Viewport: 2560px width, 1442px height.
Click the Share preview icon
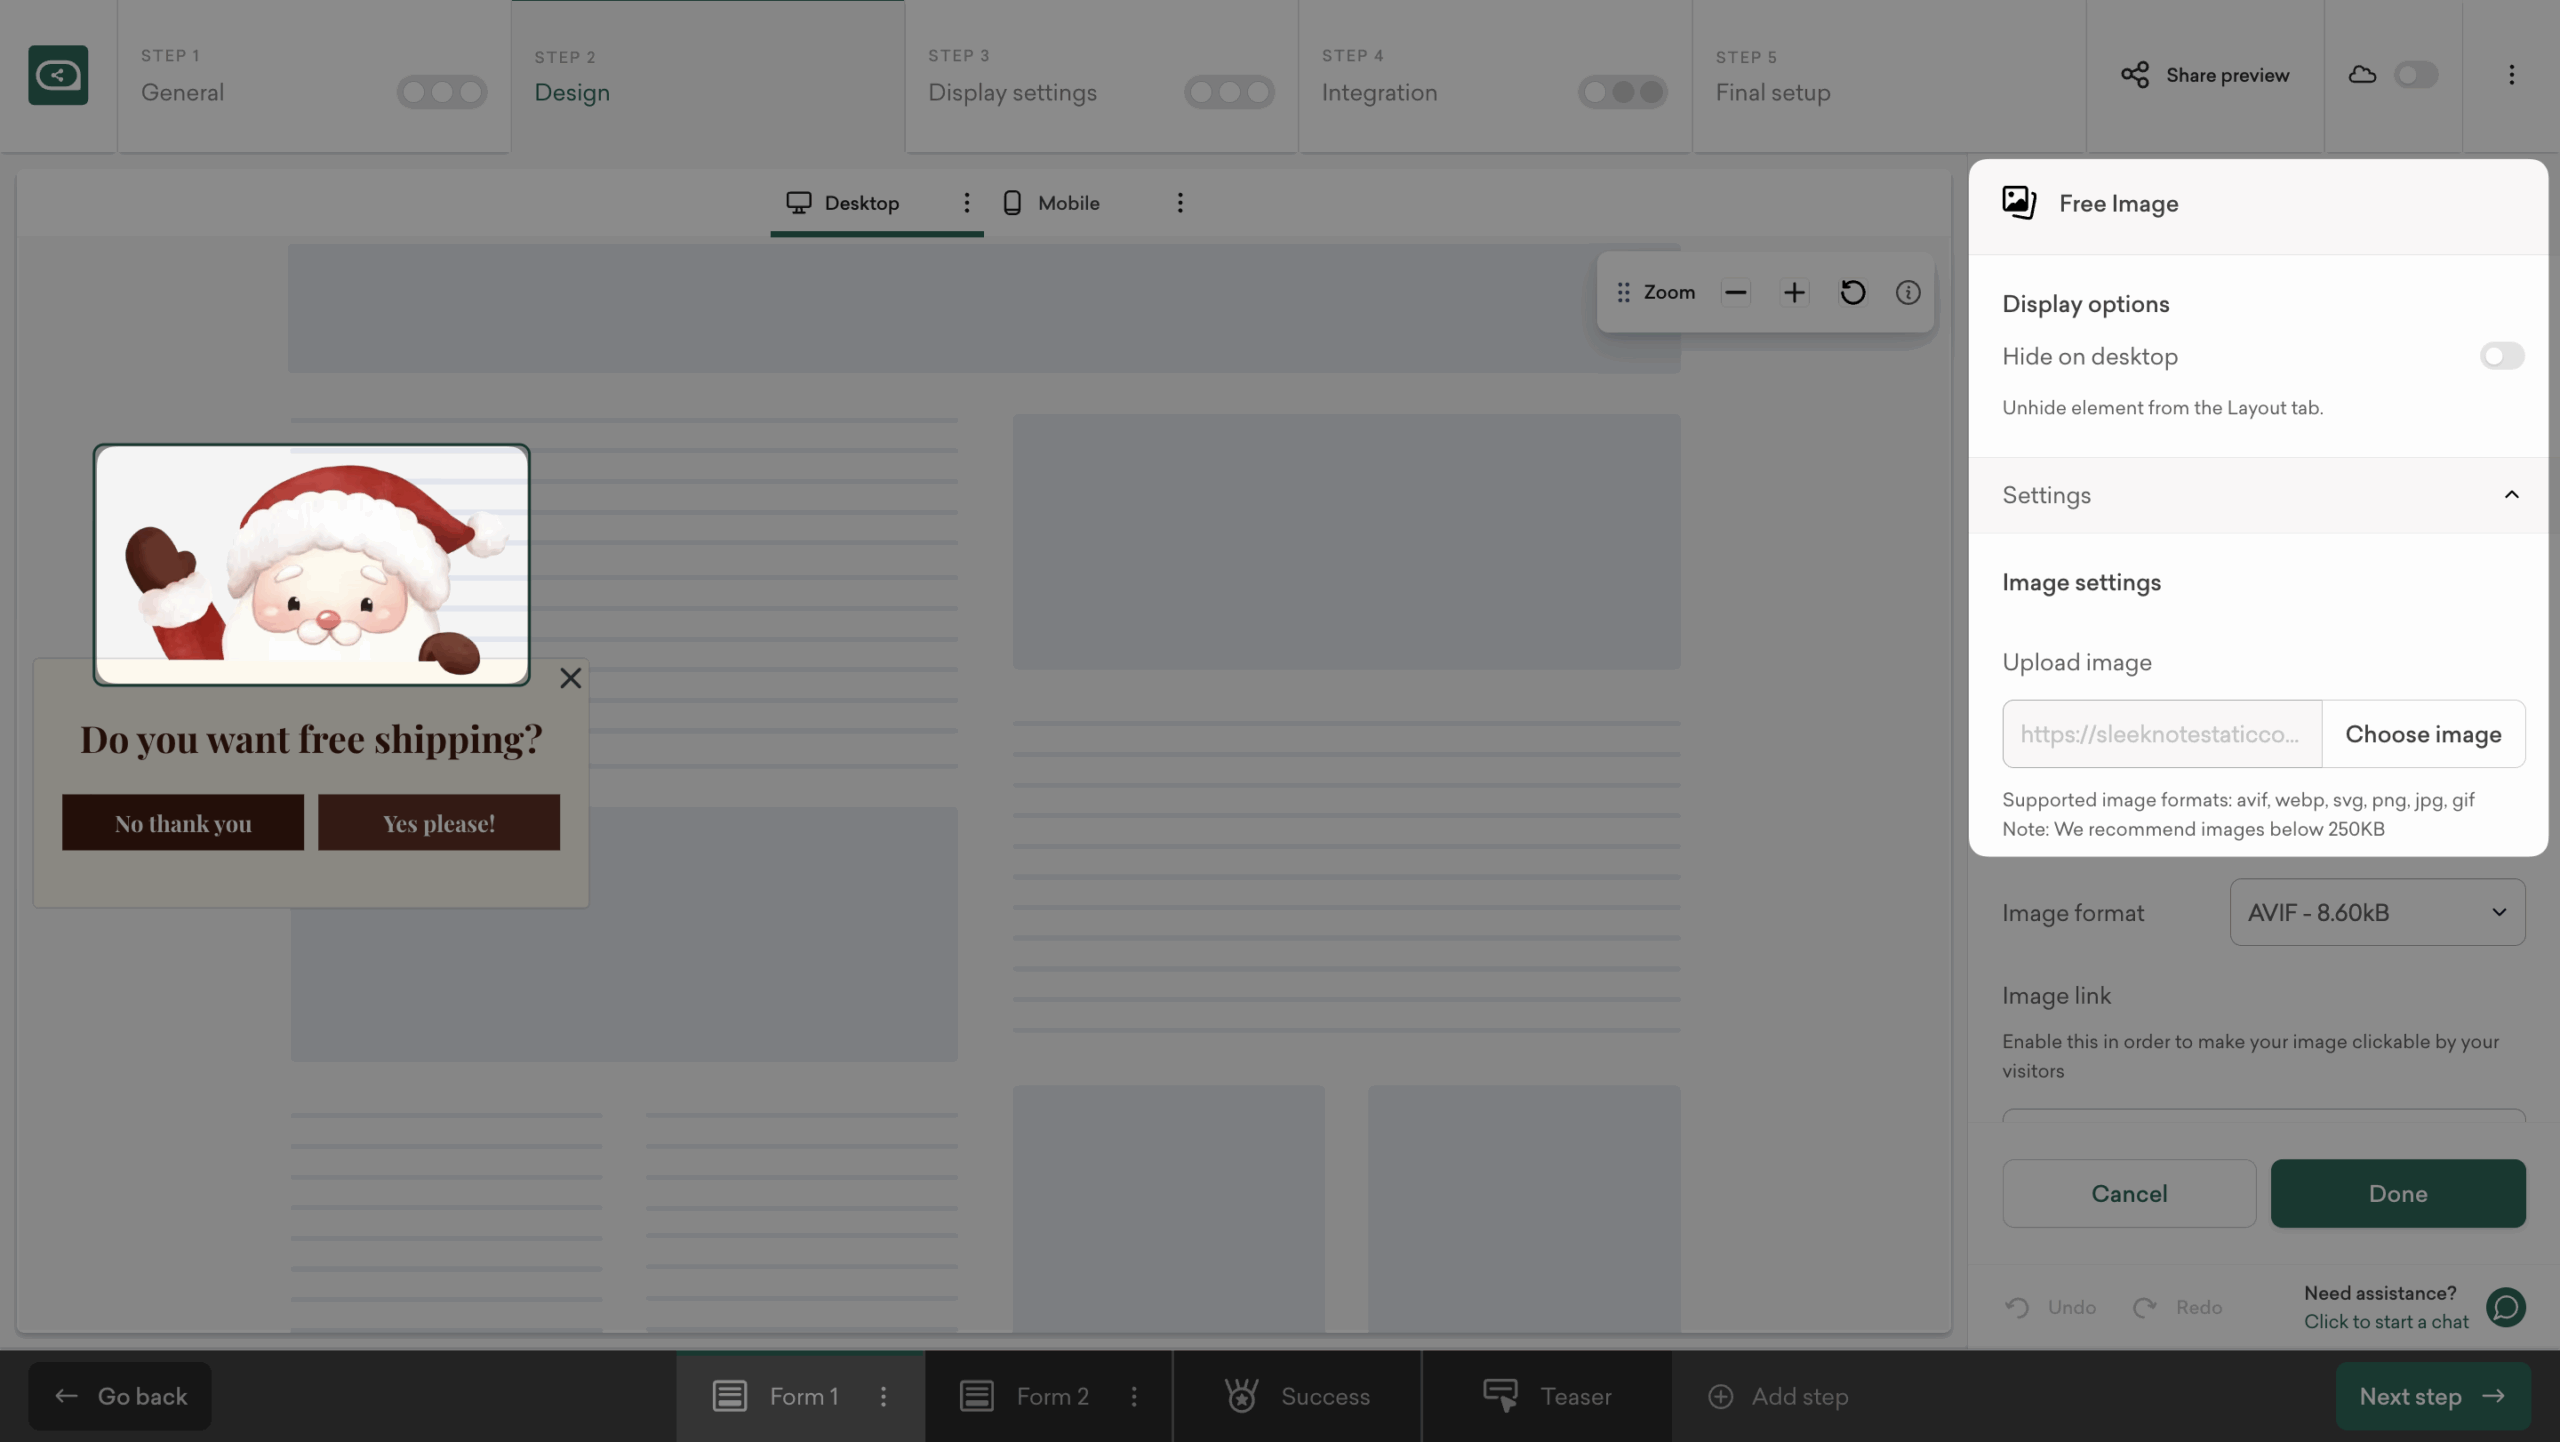click(x=2134, y=75)
